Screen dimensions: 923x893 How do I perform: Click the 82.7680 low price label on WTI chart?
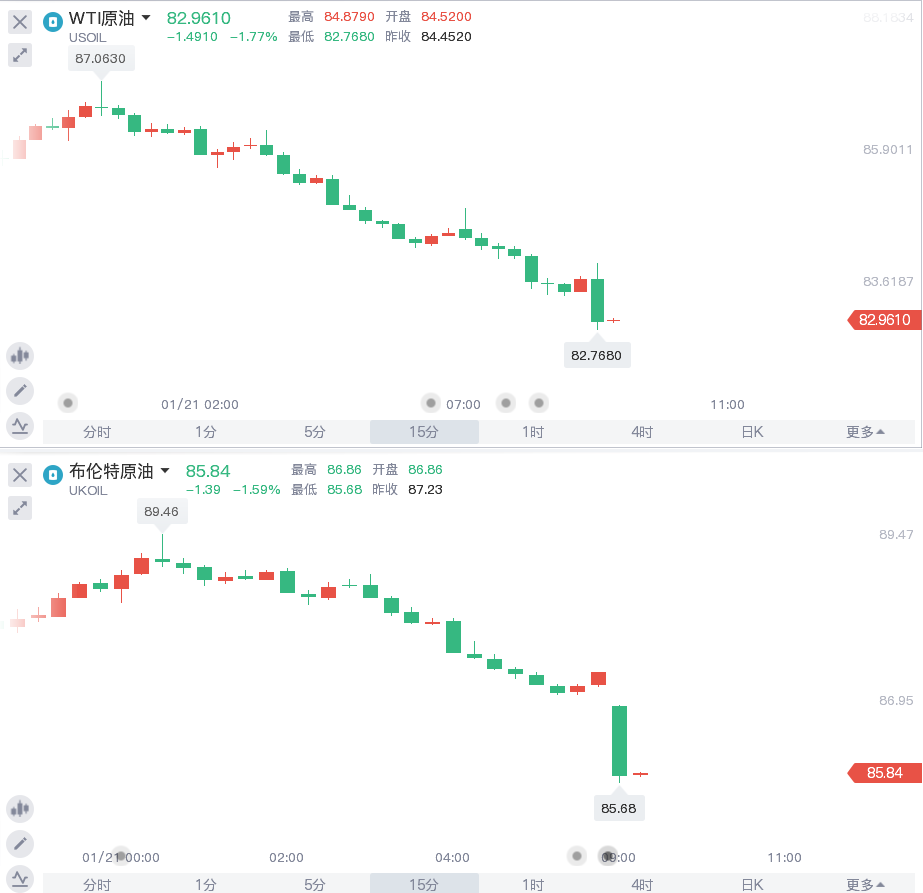click(597, 355)
